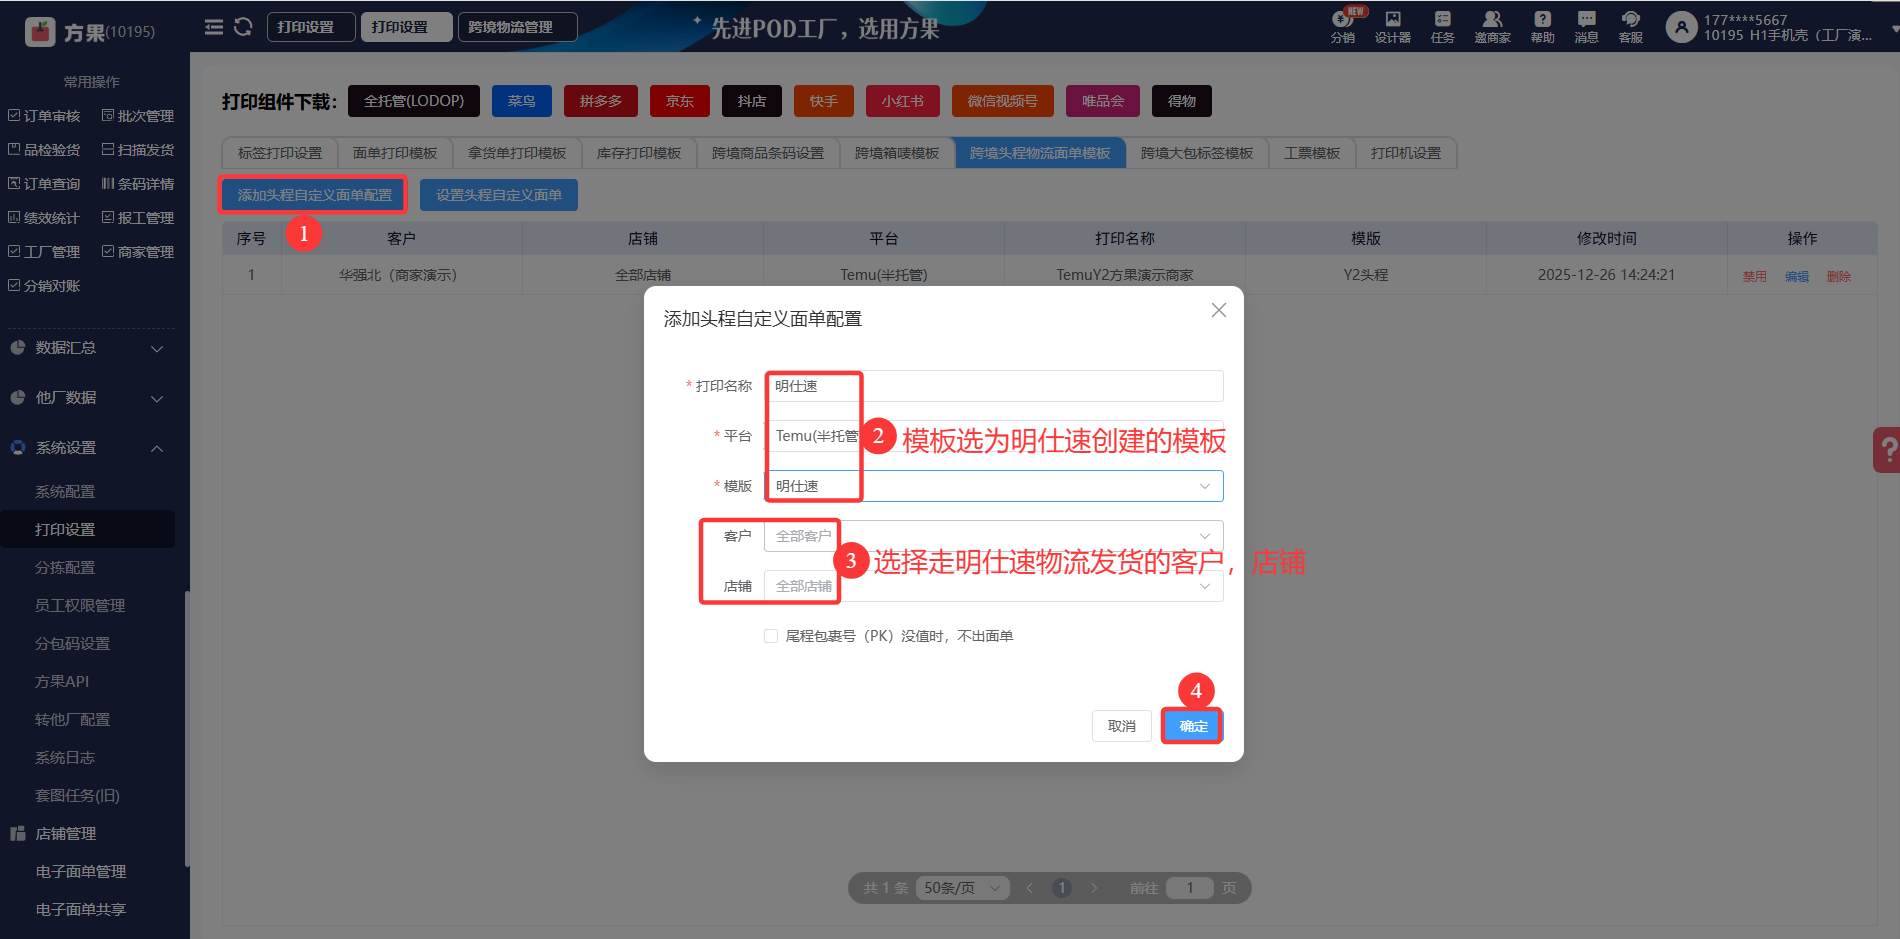Image resolution: width=1900 pixels, height=939 pixels.
Task: Open the 平台 dropdown in dialog
Action: [x=994, y=436]
